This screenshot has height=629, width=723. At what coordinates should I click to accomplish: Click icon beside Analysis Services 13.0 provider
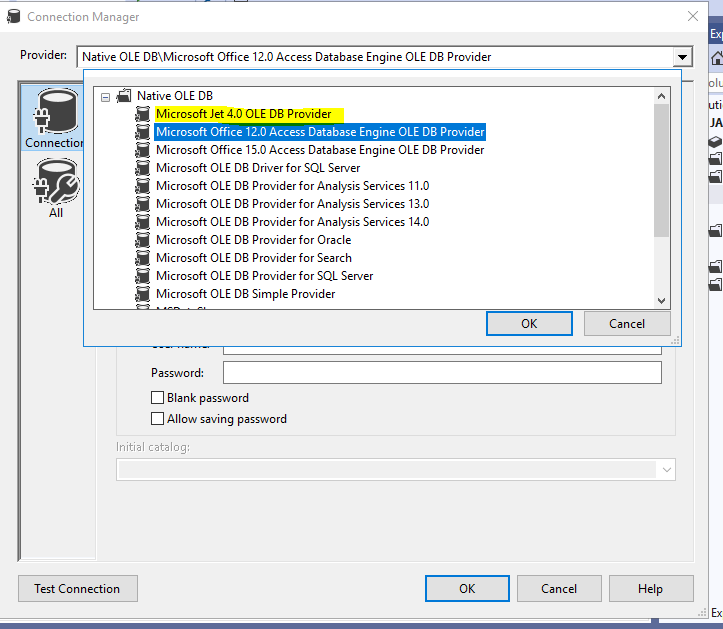(x=142, y=204)
